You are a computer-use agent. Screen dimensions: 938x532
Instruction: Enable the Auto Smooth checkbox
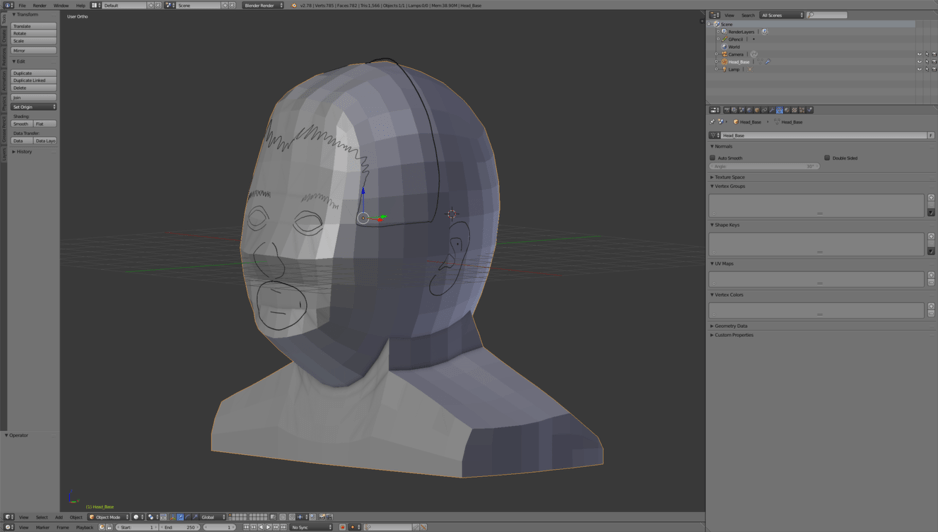pyautogui.click(x=713, y=158)
